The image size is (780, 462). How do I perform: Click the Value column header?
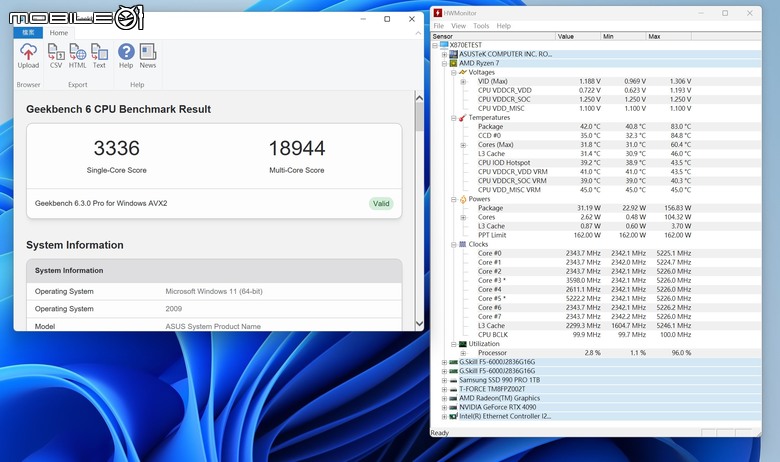(x=578, y=36)
